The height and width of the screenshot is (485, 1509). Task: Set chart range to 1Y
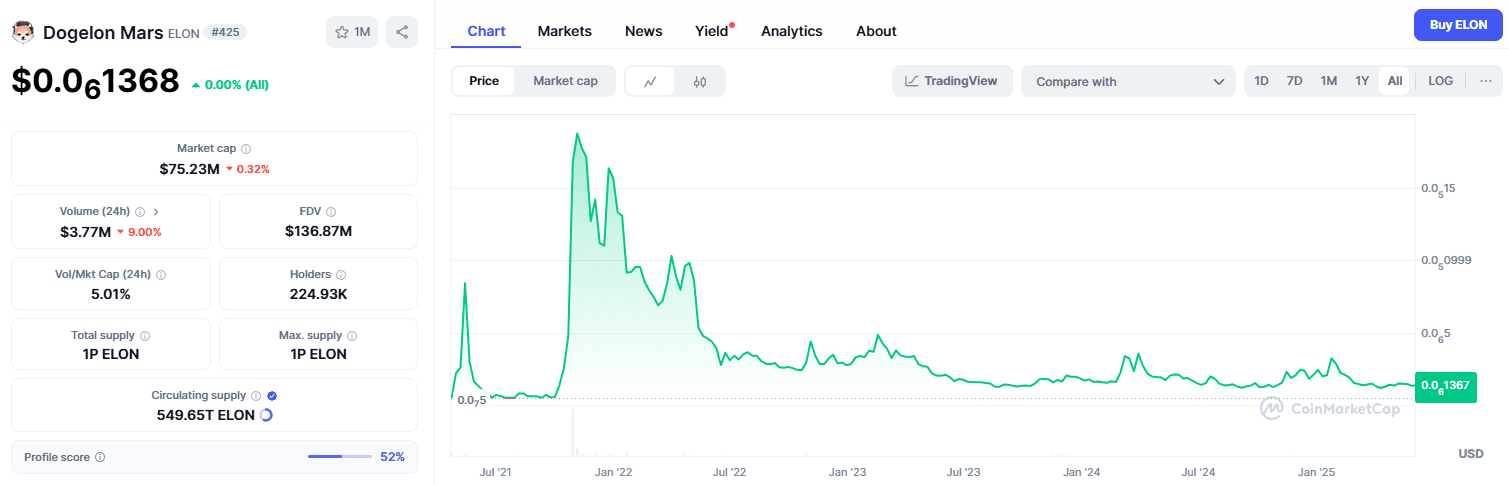point(1362,81)
